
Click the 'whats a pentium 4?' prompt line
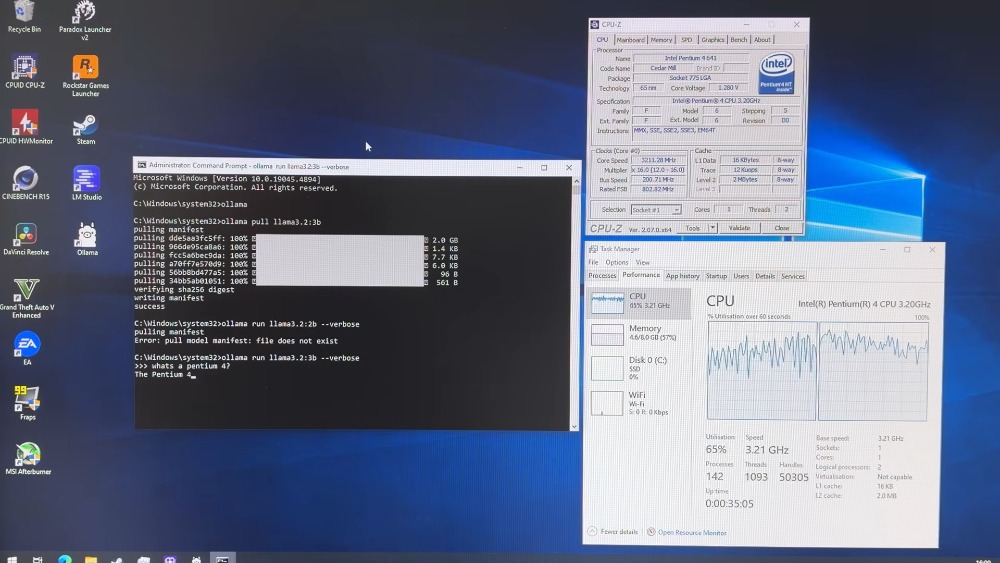[182, 366]
